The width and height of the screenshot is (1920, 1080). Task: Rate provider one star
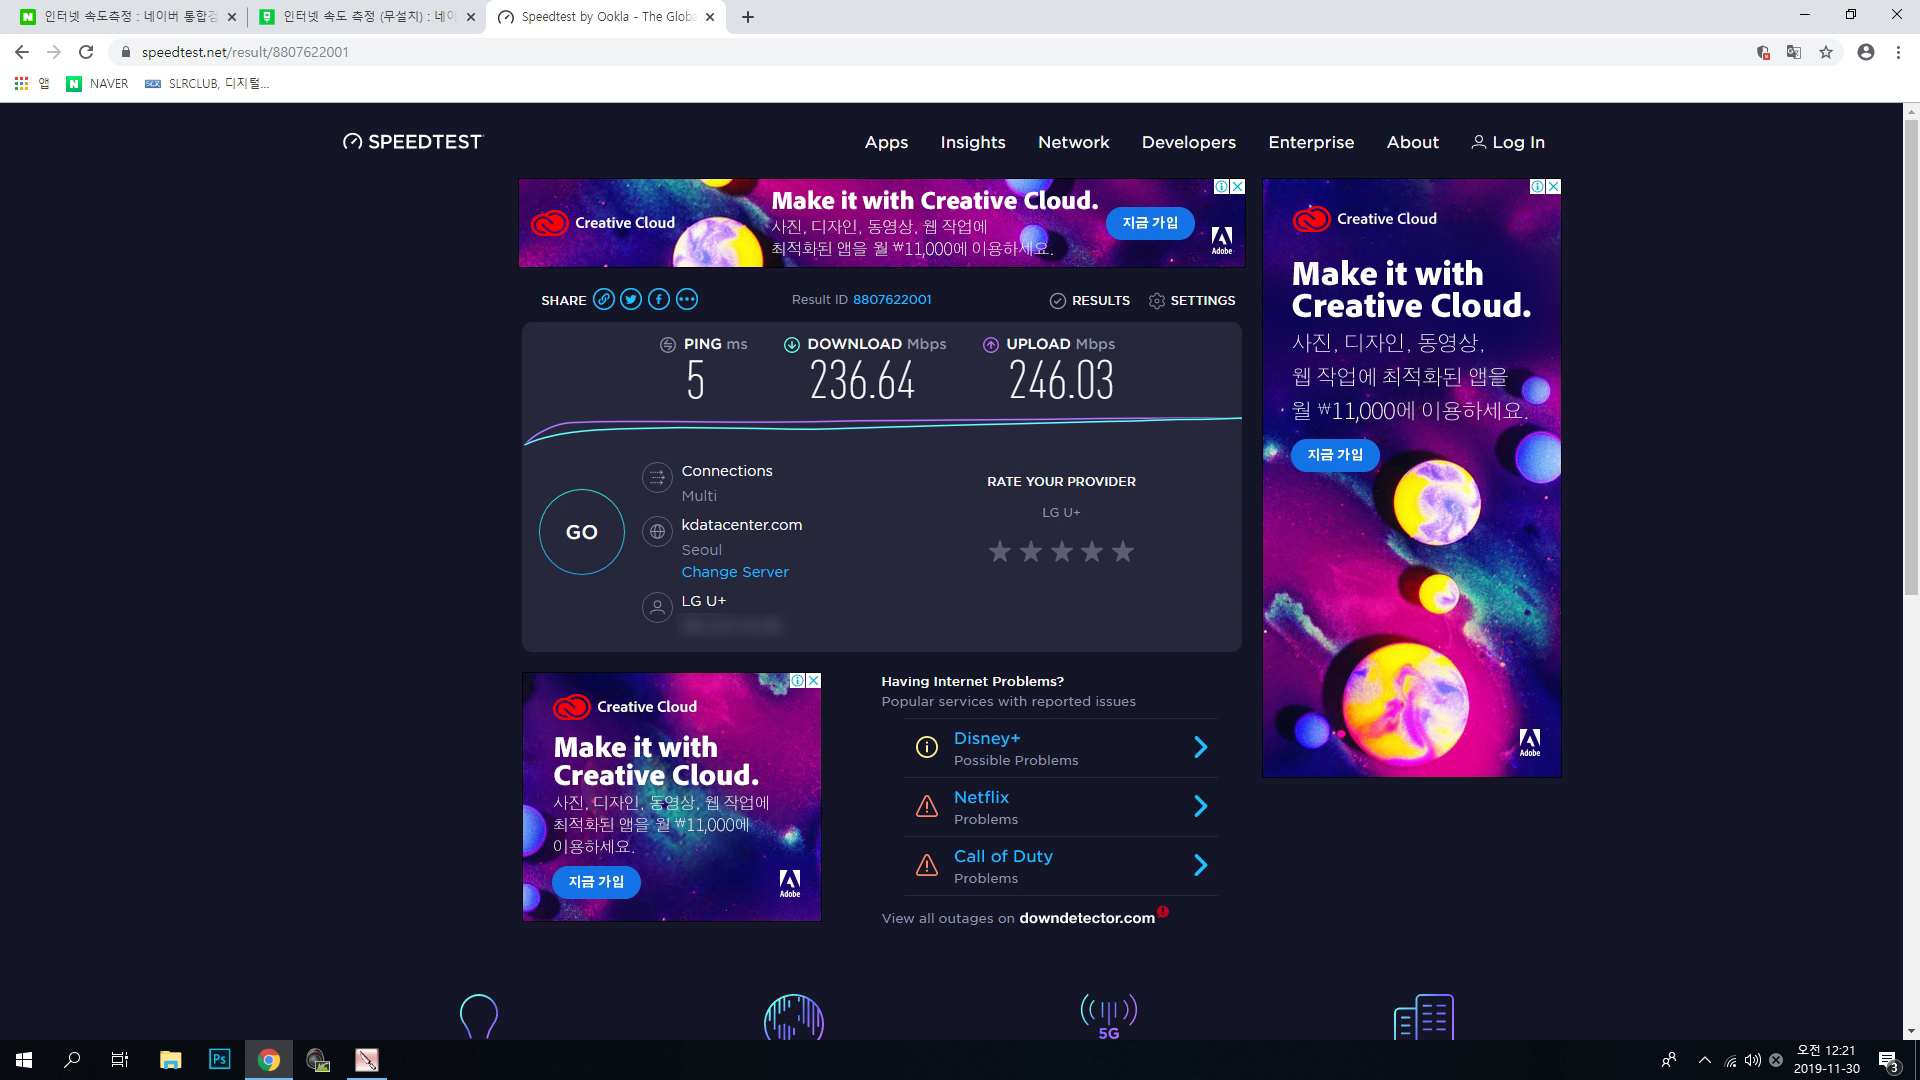999,551
